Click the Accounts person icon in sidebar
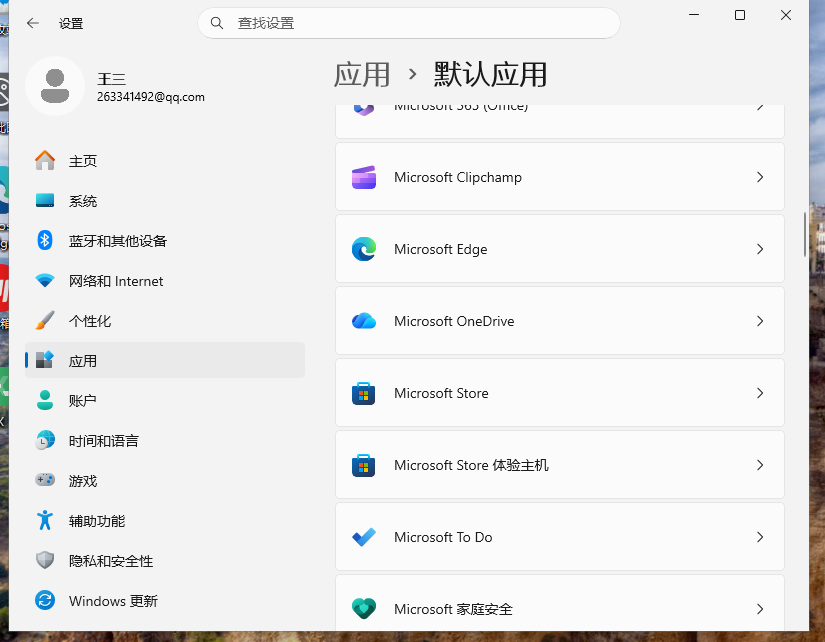Image resolution: width=825 pixels, height=642 pixels. click(x=45, y=400)
